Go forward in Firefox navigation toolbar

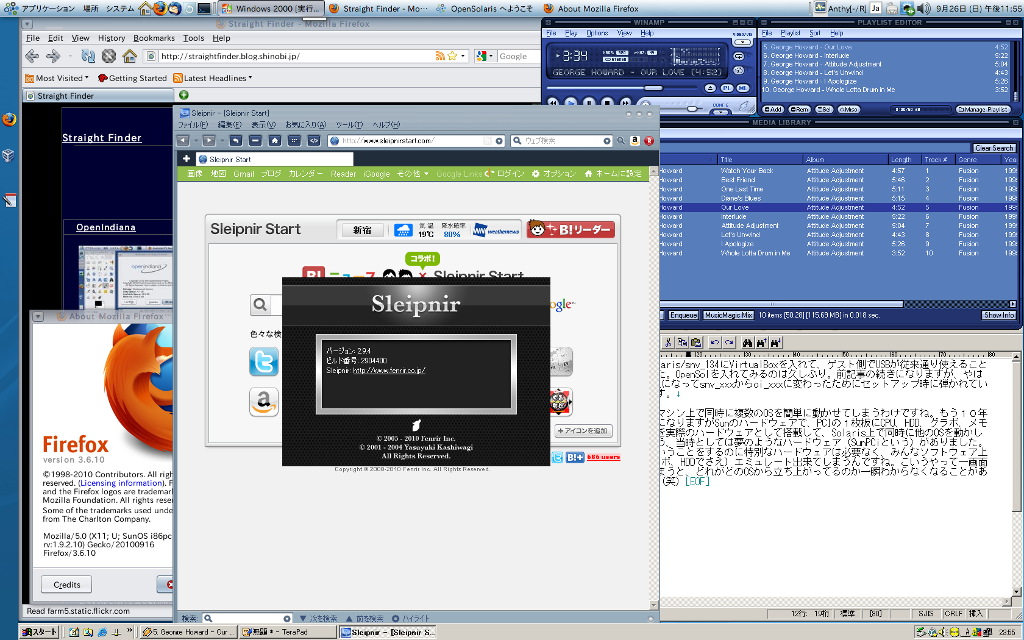point(54,56)
